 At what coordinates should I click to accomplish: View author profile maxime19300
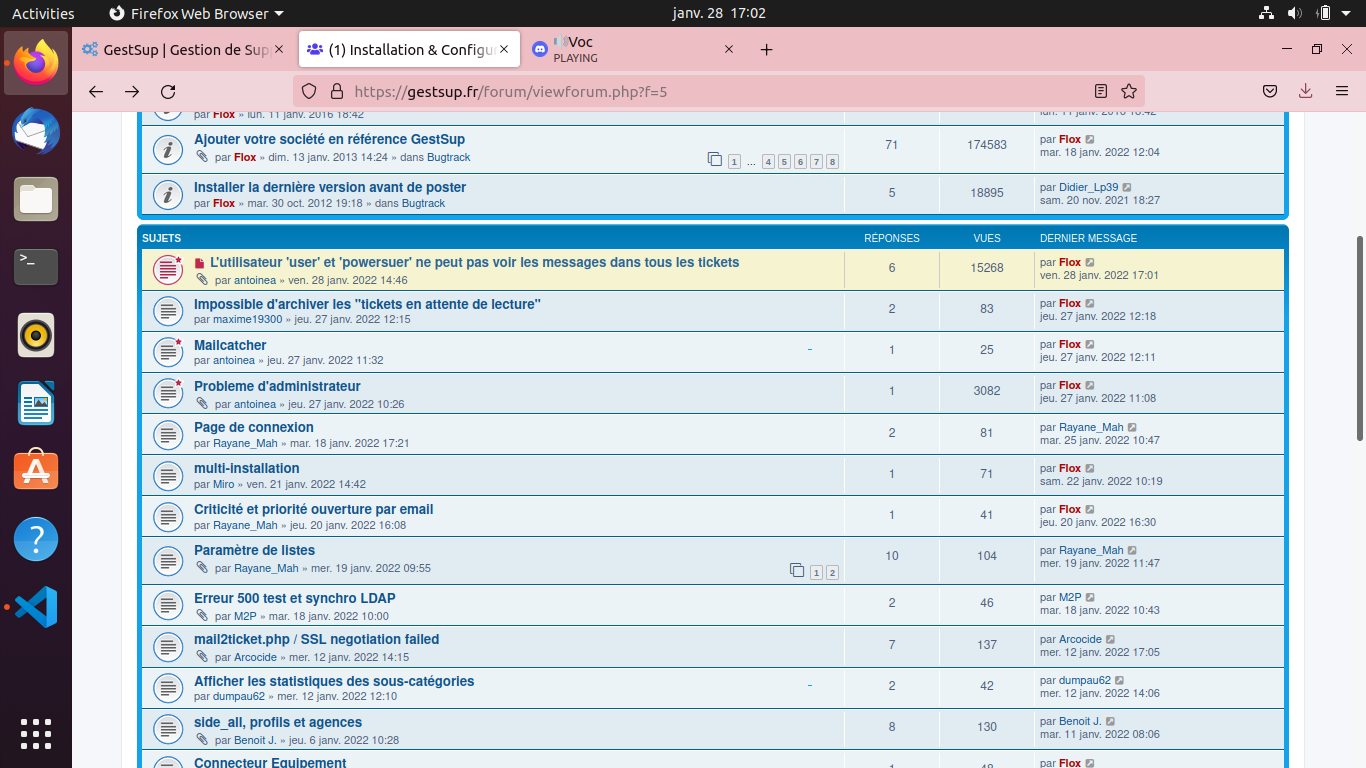248,319
